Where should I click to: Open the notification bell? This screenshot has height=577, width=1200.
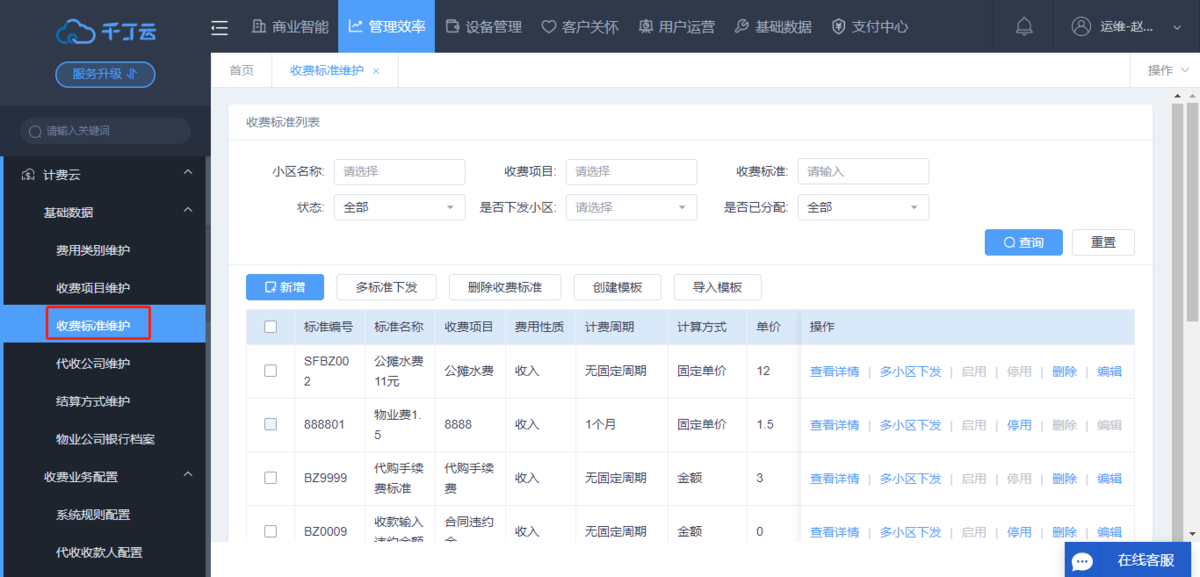[x=1024, y=27]
